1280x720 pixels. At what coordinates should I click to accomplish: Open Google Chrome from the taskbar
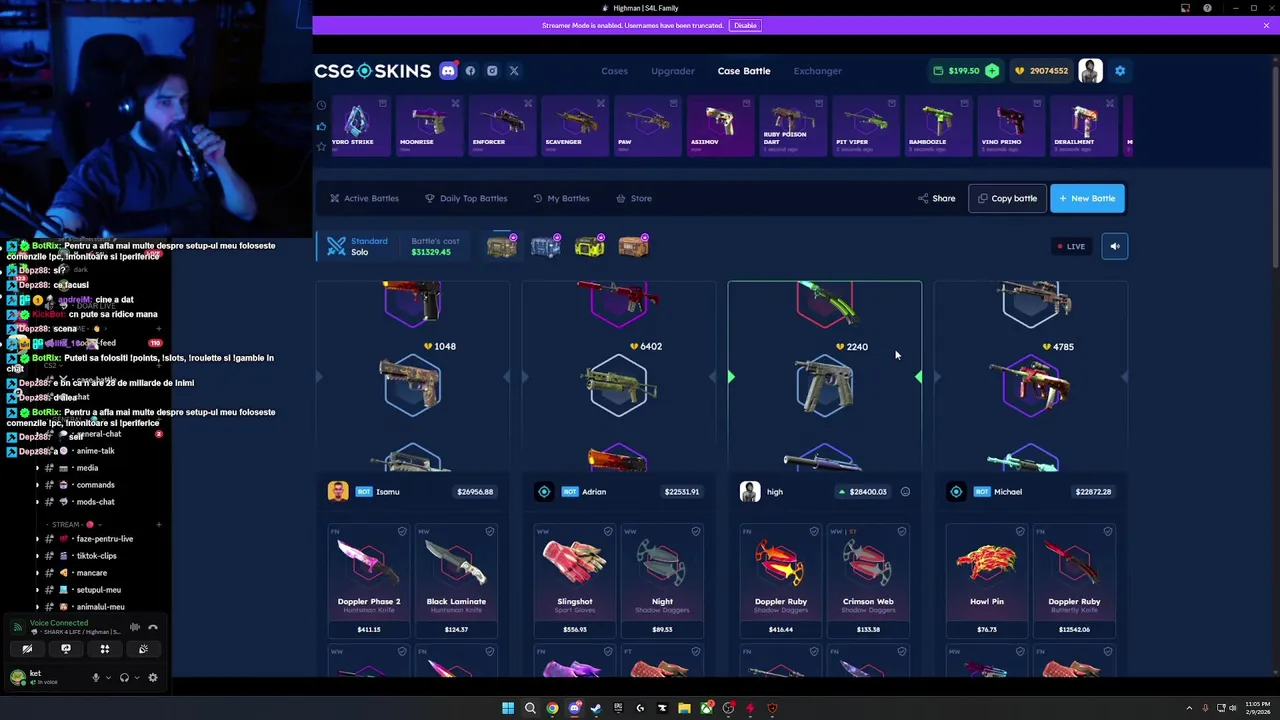pos(552,708)
